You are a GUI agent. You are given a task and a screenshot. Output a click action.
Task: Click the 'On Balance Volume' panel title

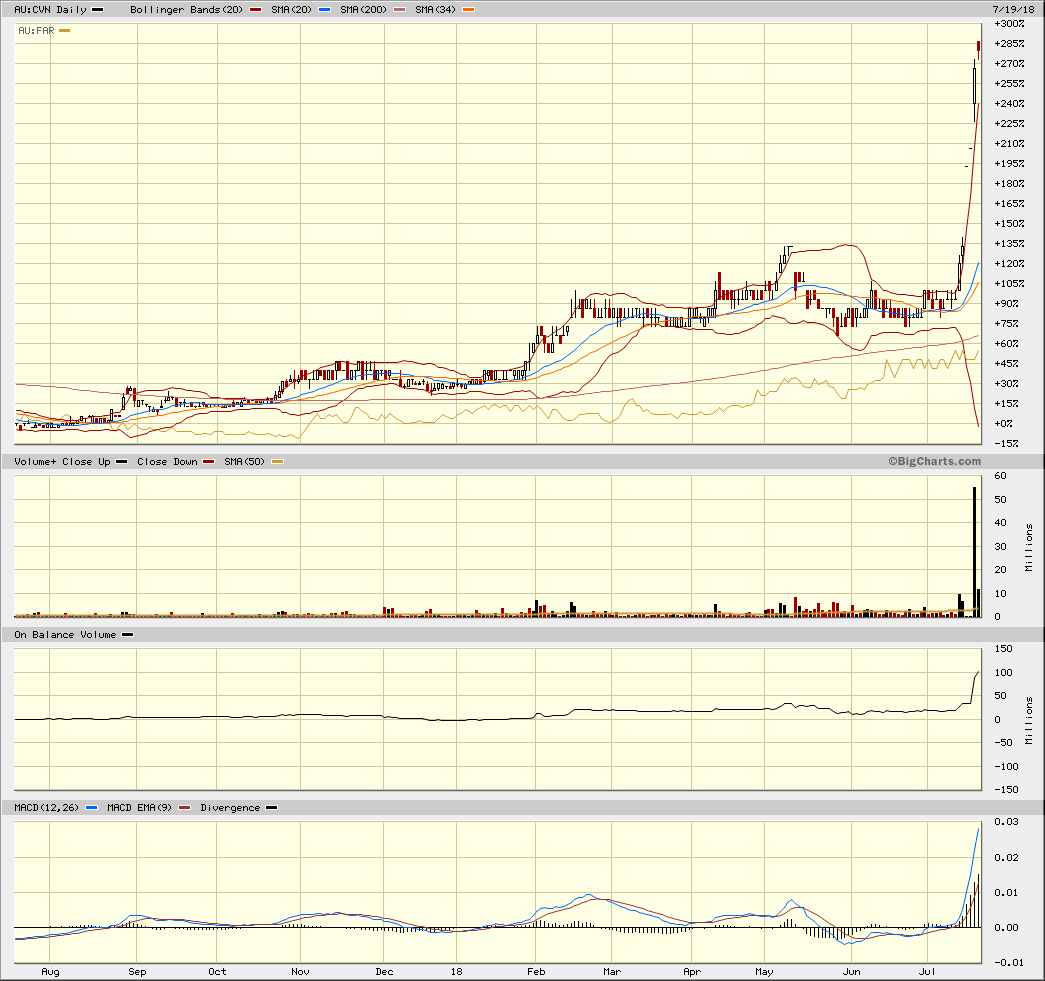pyautogui.click(x=65, y=635)
